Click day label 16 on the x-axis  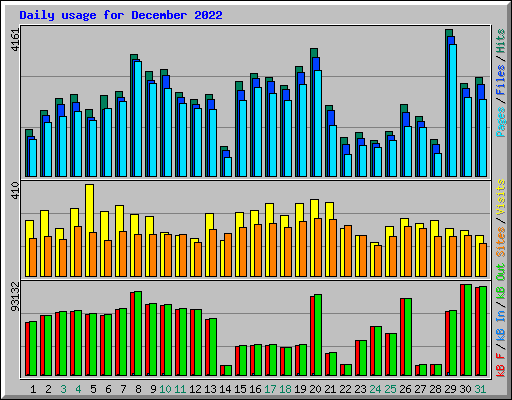click(x=255, y=389)
